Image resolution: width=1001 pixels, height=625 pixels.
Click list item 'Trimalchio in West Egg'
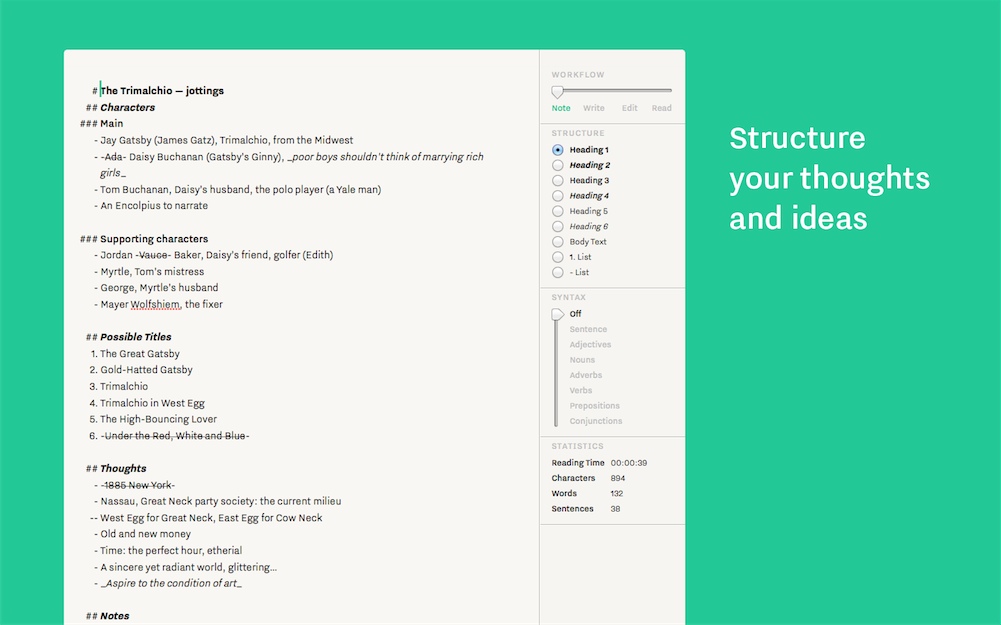coord(152,403)
